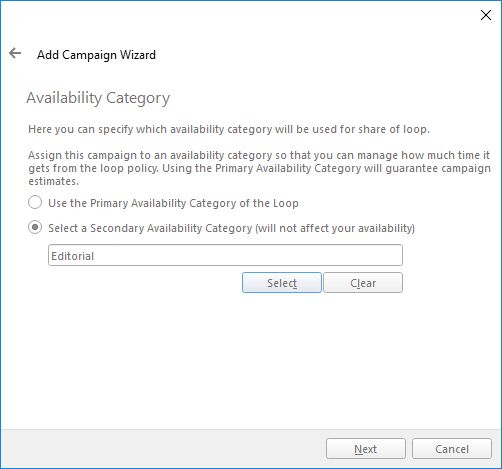Cancel the campaign wizard

point(452,449)
